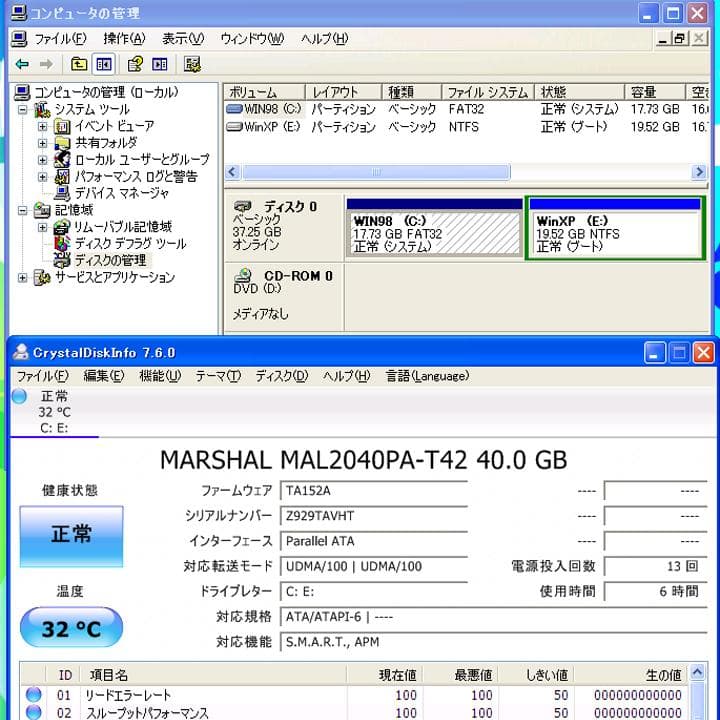Click up arrow of SMART attribute list scrollbar

(698, 673)
